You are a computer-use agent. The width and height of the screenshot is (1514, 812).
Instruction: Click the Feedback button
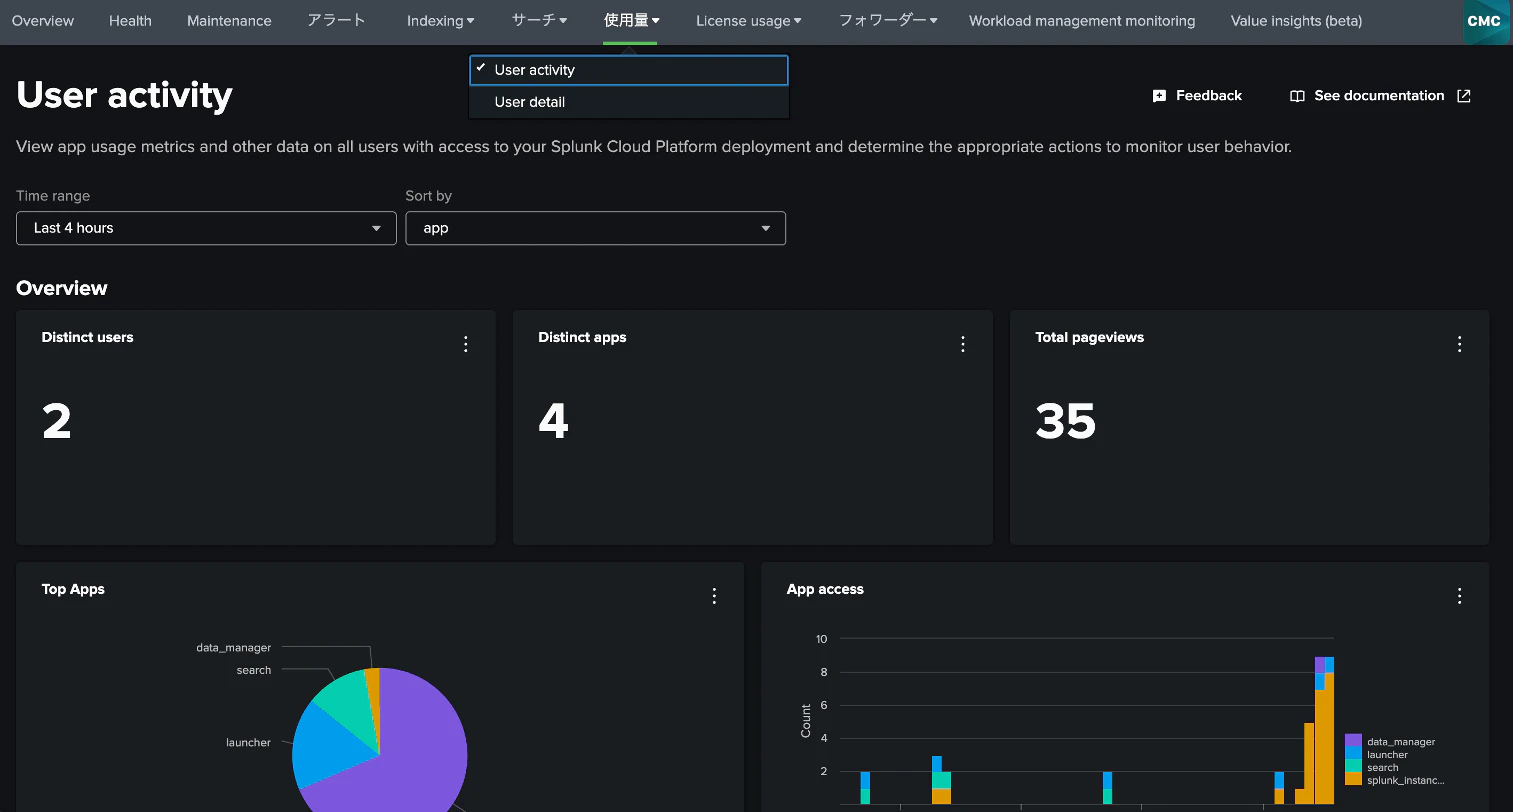tap(1197, 96)
